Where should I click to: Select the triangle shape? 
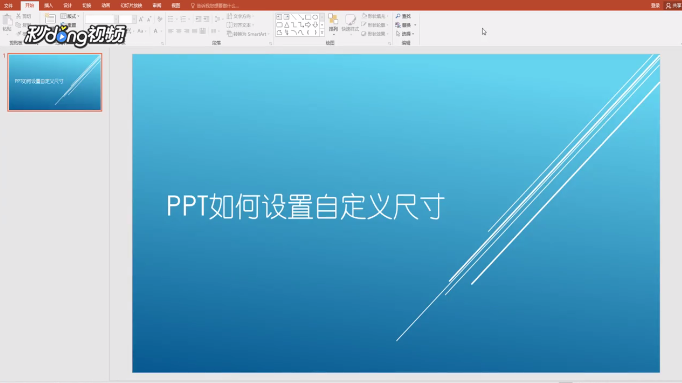pos(287,25)
